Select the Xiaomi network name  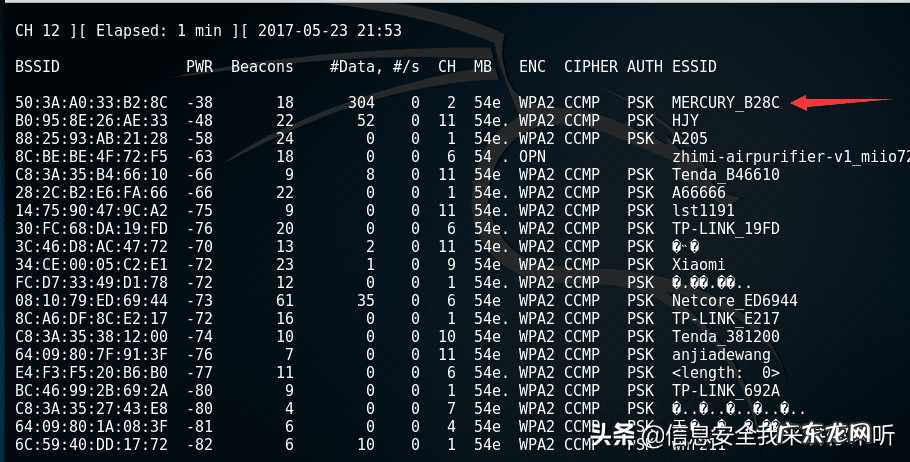pyautogui.click(x=698, y=264)
